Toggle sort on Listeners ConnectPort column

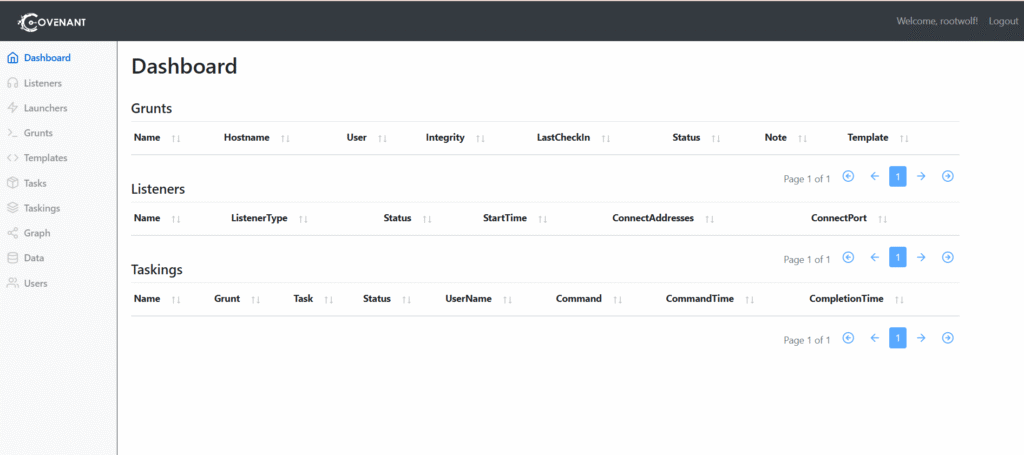tap(883, 219)
